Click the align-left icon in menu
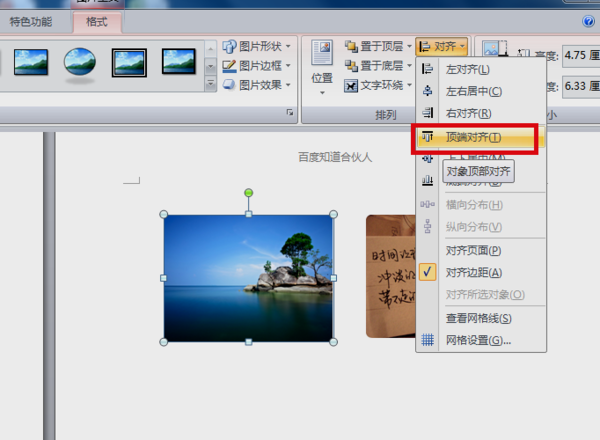Screen dimensions: 600x440 point(427,69)
